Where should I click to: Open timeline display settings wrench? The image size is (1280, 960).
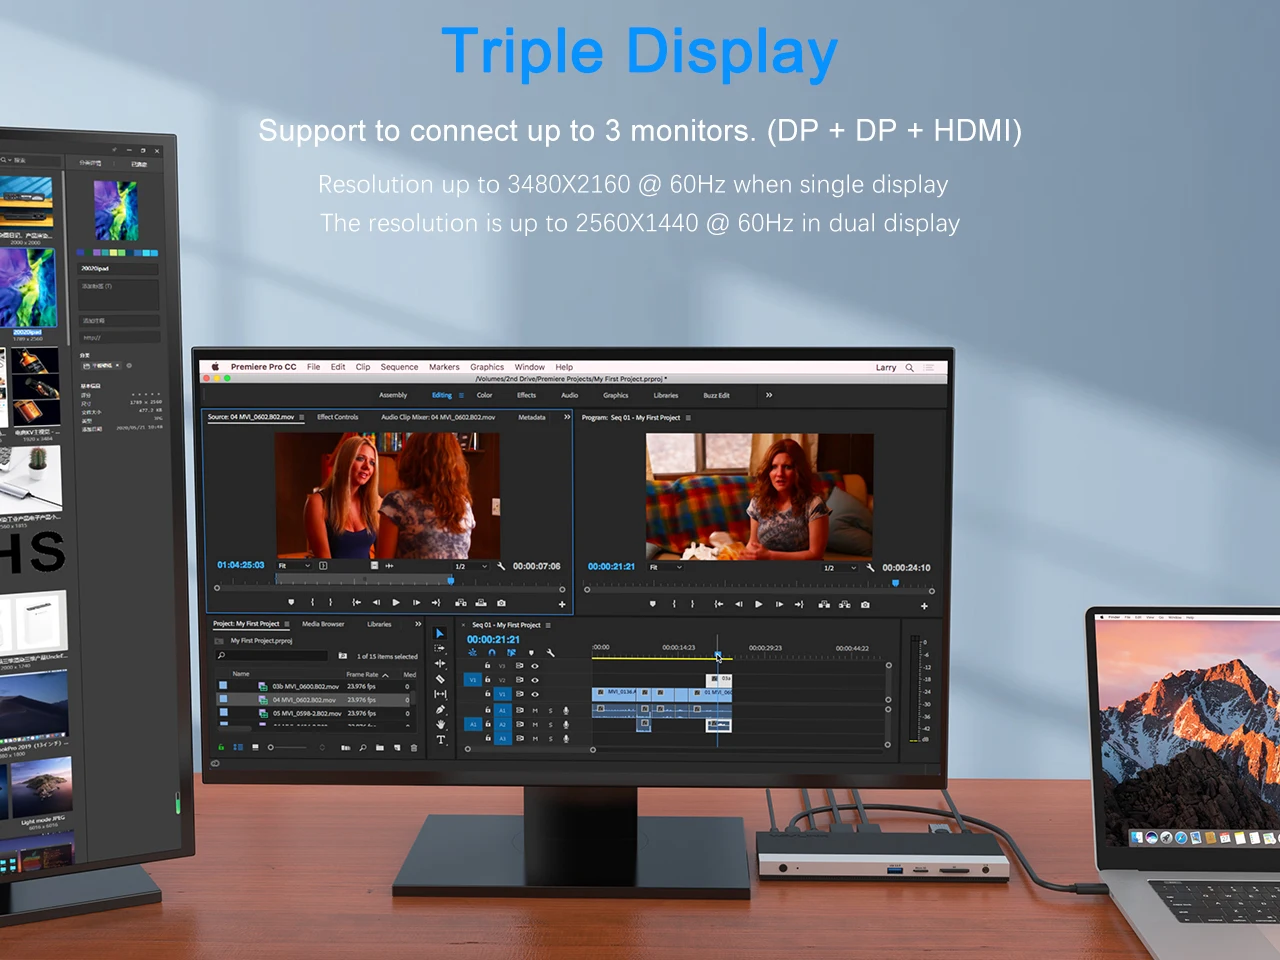pos(550,653)
